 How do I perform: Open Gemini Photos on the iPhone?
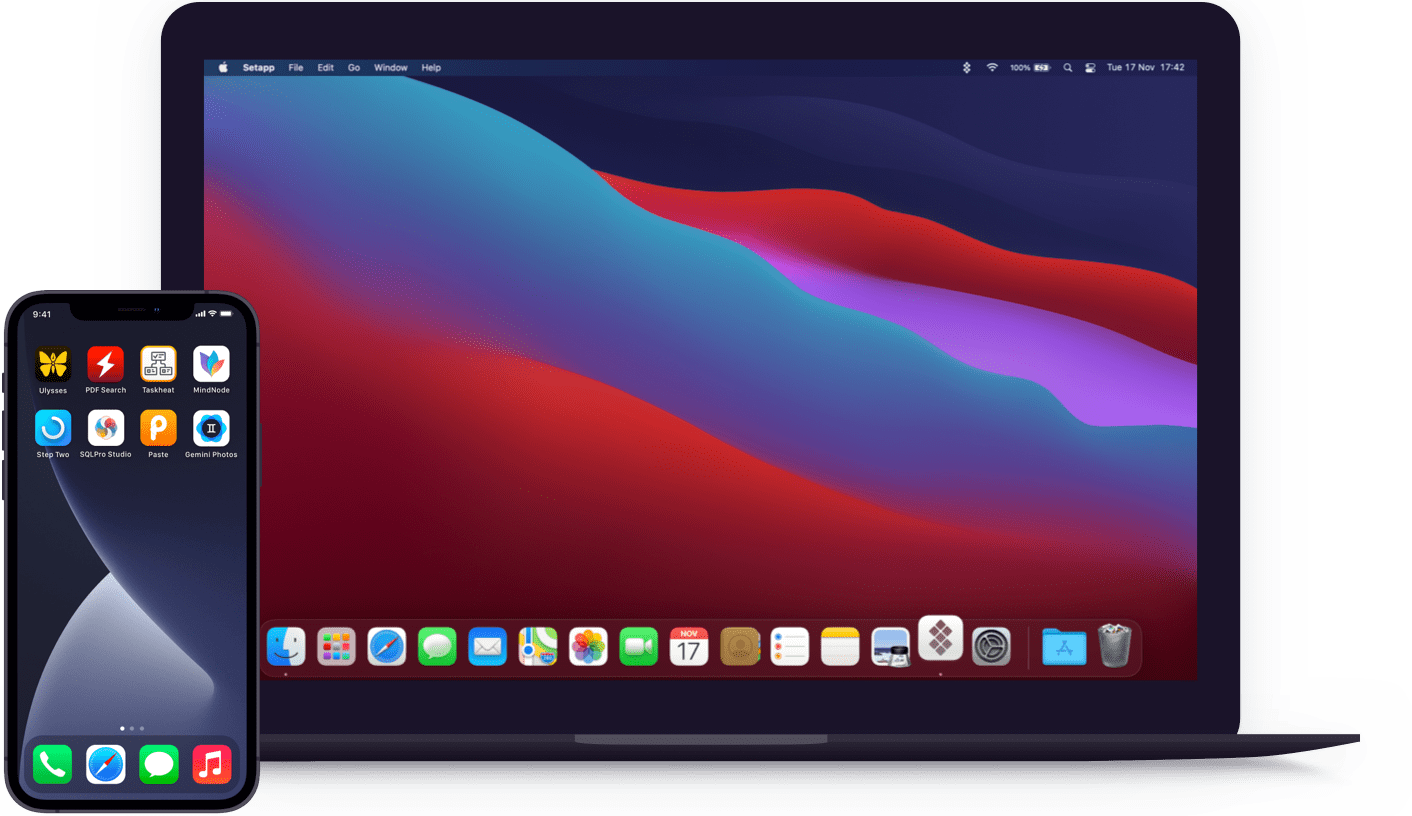(211, 428)
